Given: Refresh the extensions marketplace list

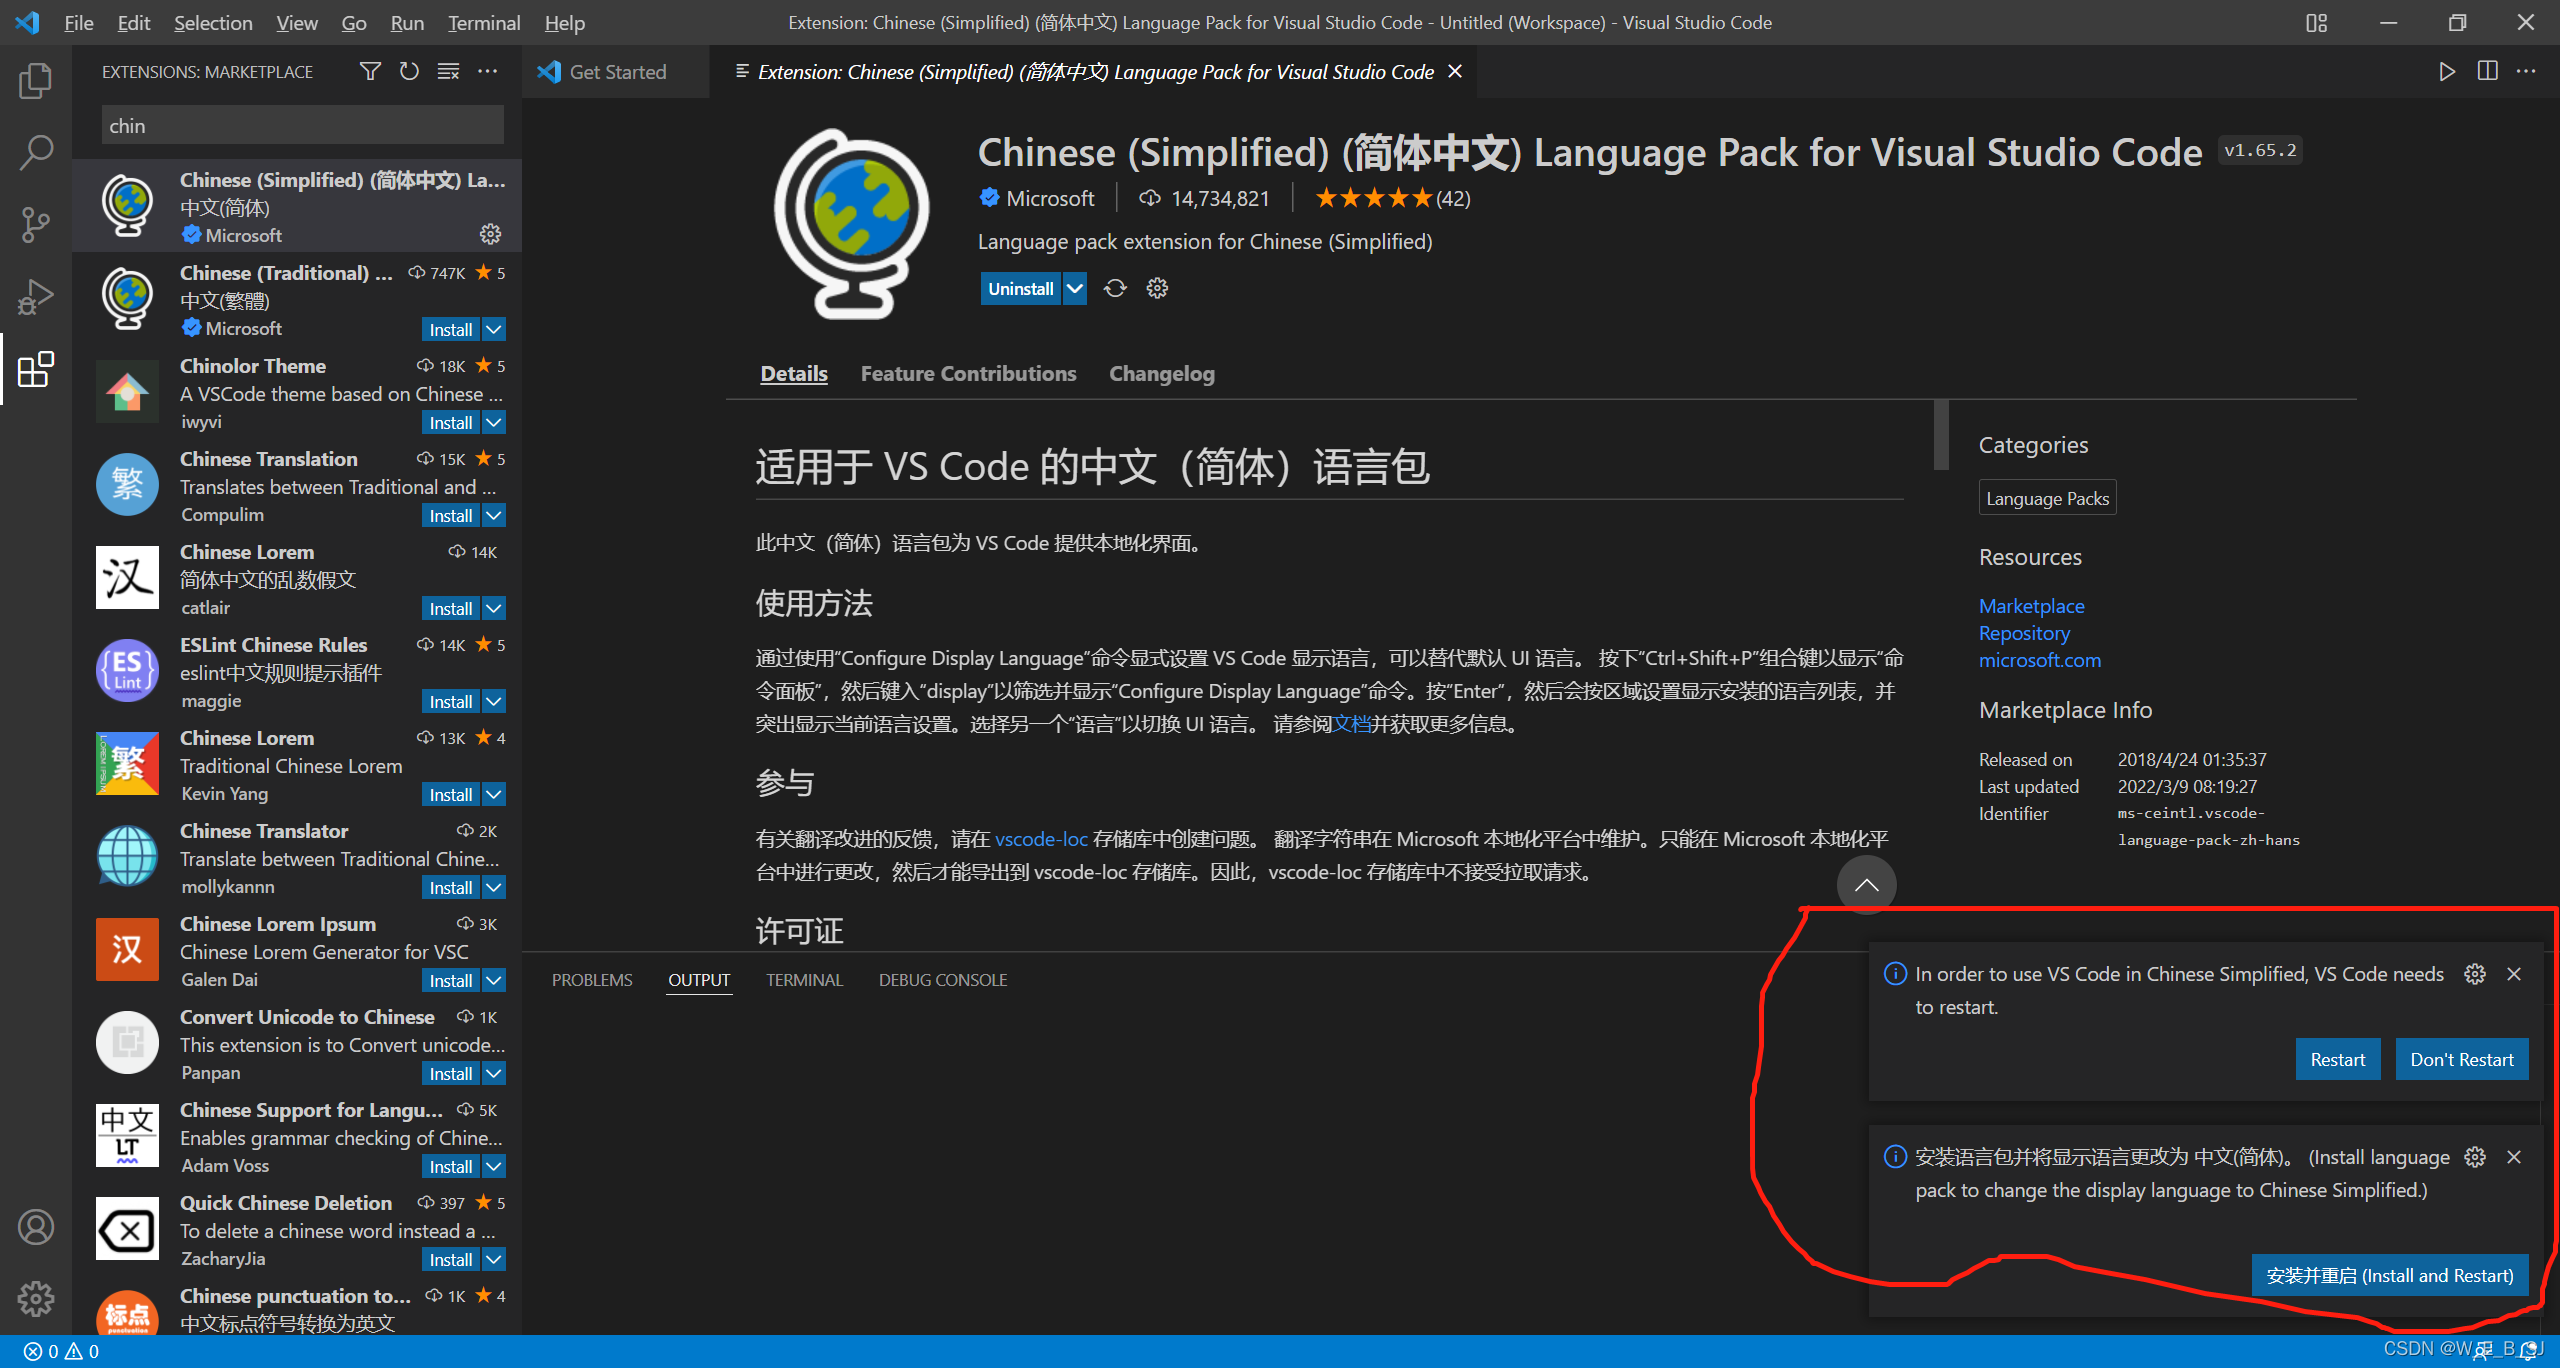Looking at the screenshot, I should click(x=409, y=72).
